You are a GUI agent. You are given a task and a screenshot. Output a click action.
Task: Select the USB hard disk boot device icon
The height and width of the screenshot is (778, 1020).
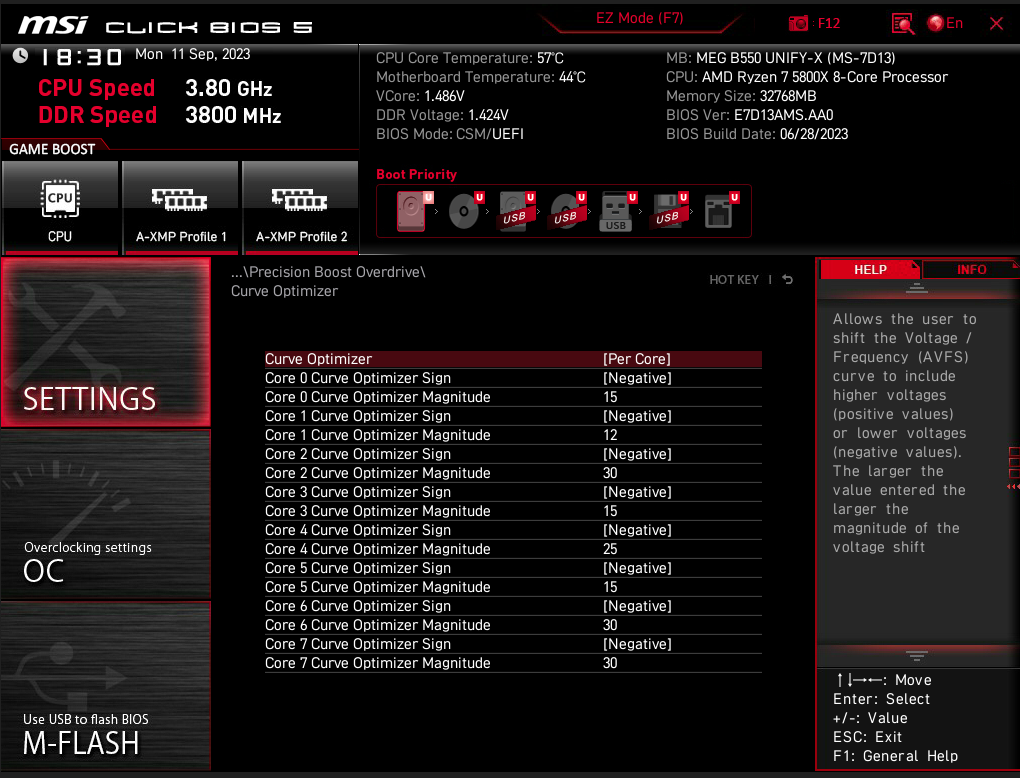(x=516, y=211)
